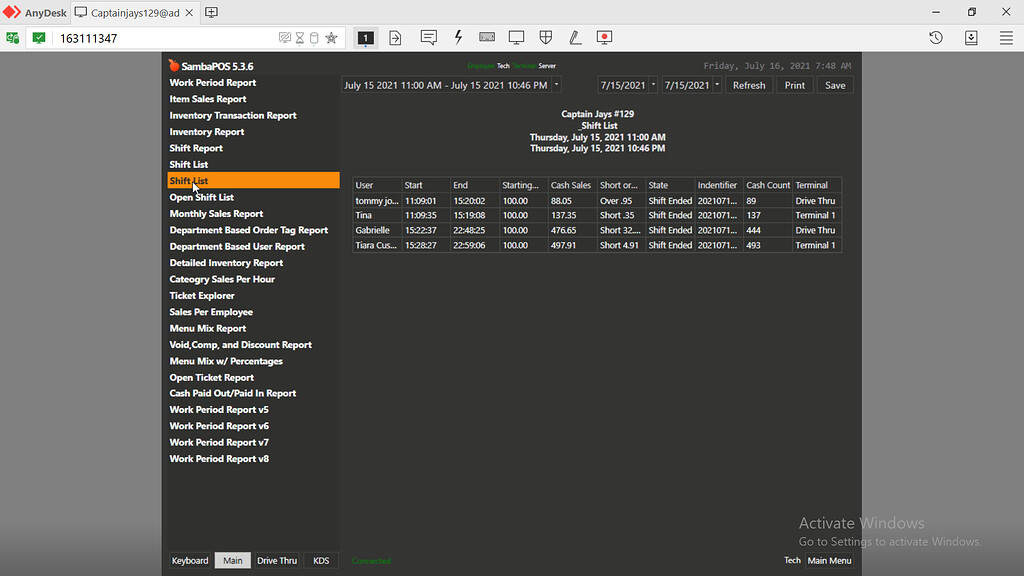This screenshot has width=1024, height=576.
Task: Open the actions lightning bolt icon
Action: click(x=457, y=37)
